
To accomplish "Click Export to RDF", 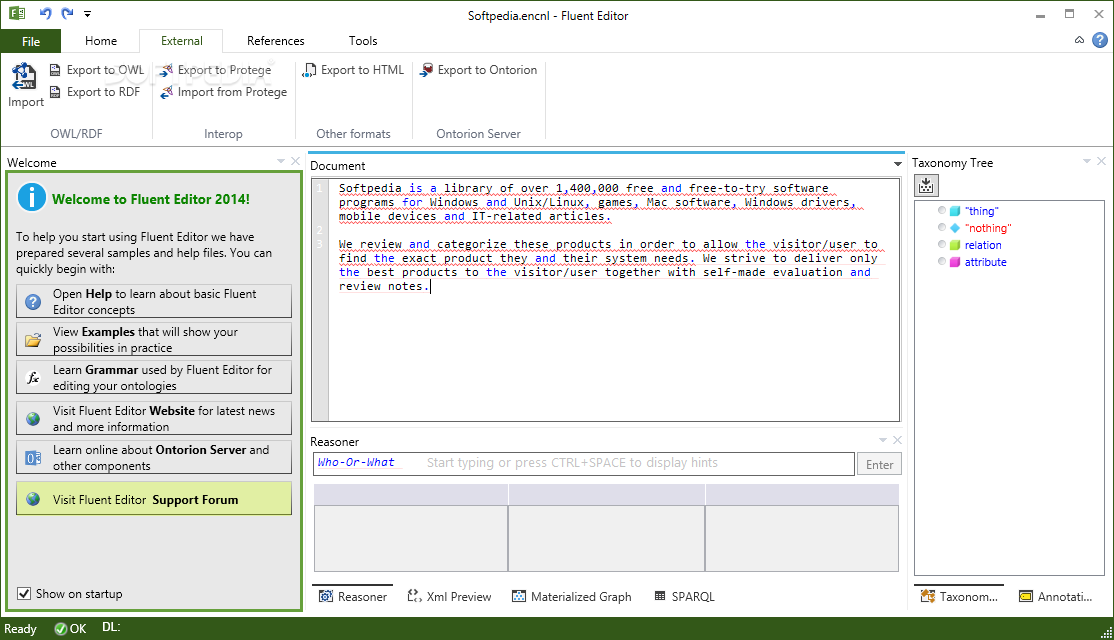I will (x=94, y=92).
